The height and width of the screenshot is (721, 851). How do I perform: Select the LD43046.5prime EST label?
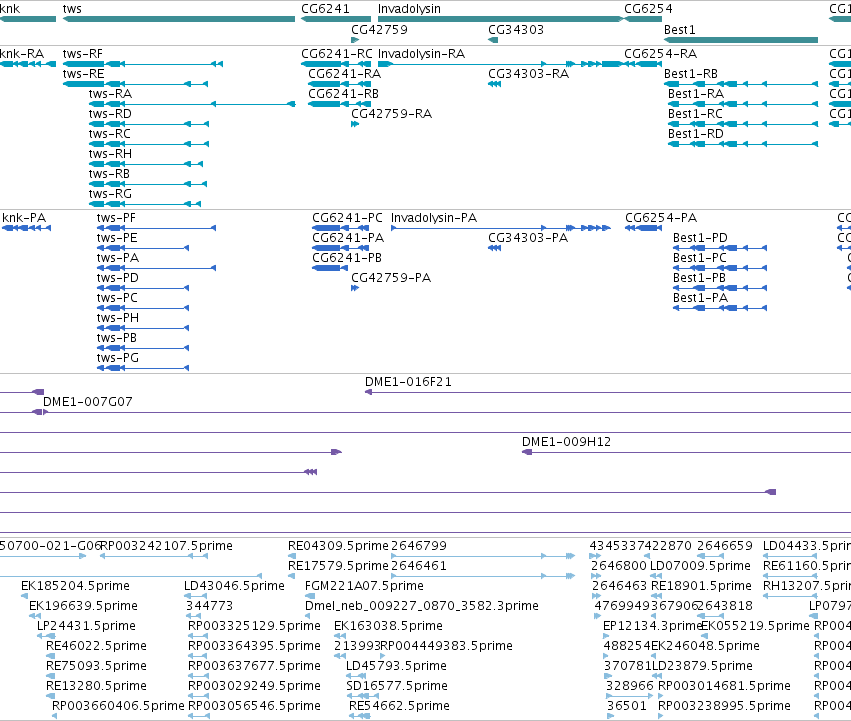click(x=234, y=586)
